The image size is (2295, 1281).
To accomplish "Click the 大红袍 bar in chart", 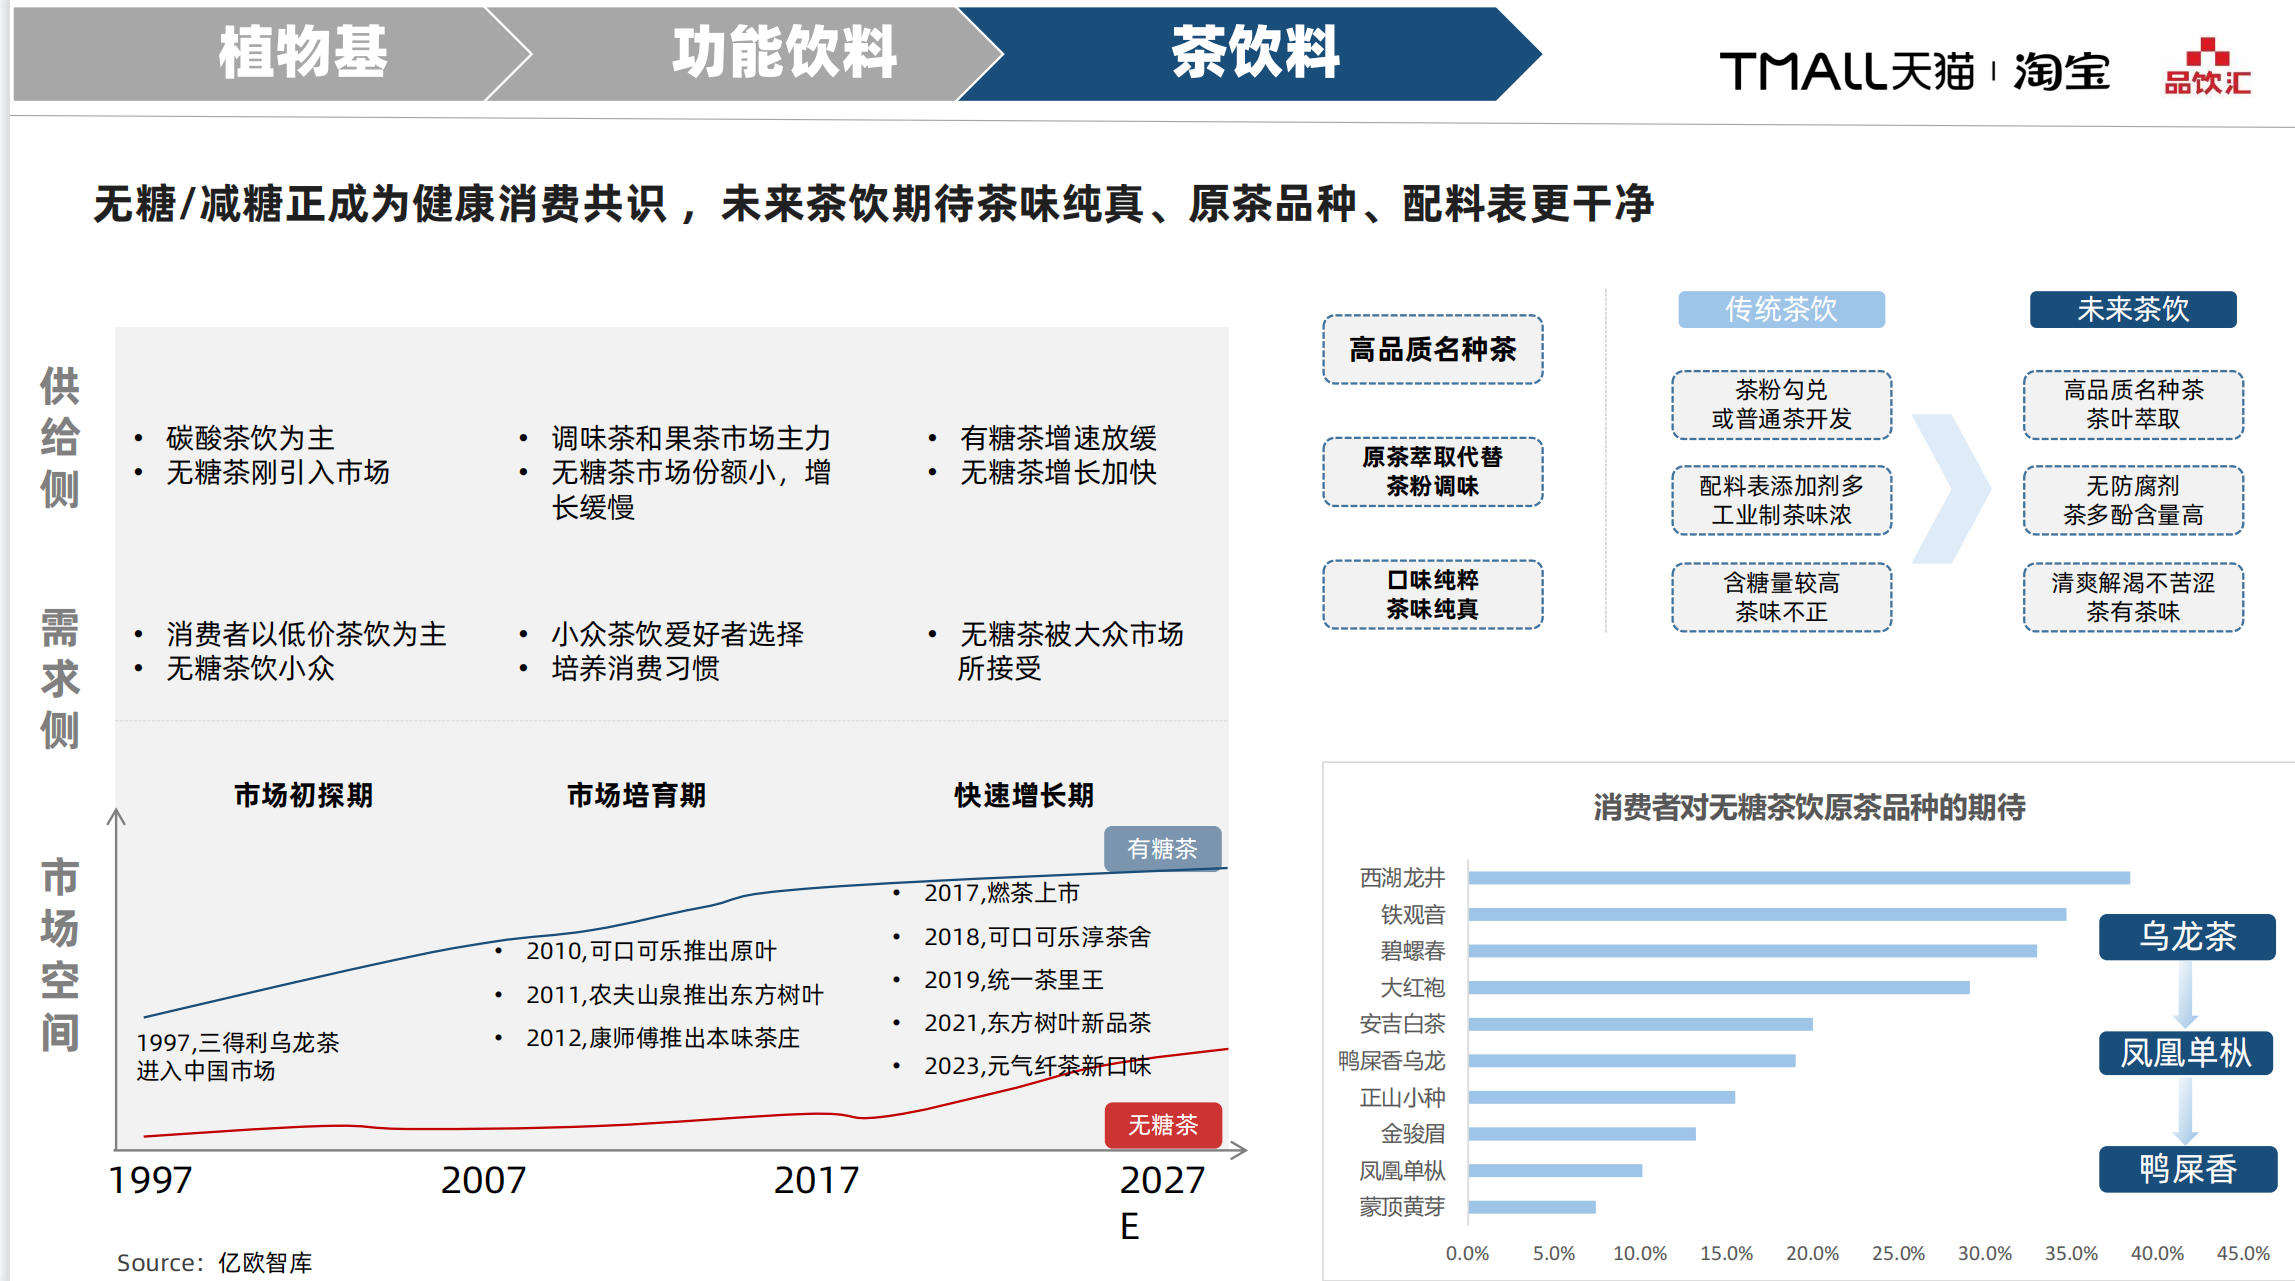I will coord(1719,987).
